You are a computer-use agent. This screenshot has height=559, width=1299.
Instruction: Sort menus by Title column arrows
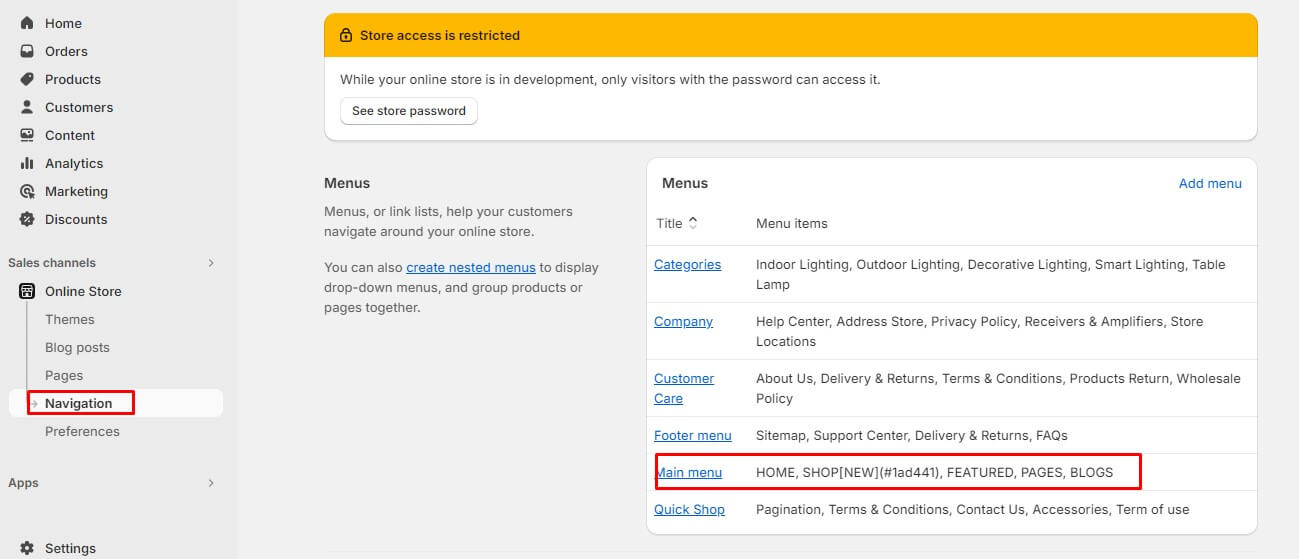[x=693, y=223]
